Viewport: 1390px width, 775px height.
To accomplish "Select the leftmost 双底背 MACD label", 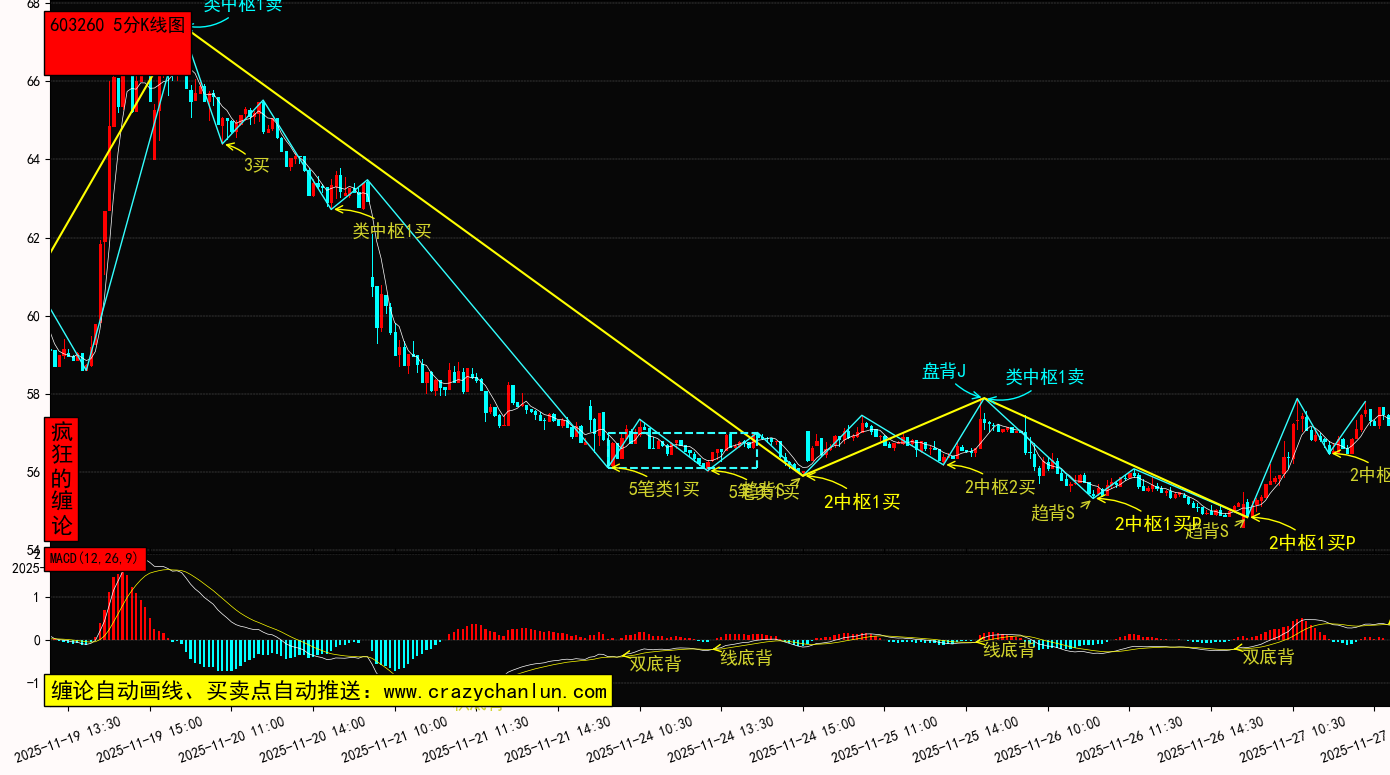I will pos(655,662).
